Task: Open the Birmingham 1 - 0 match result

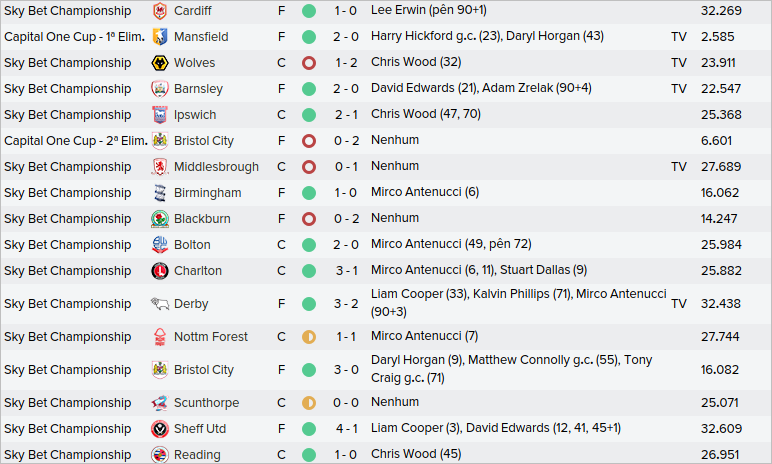Action: 346,193
